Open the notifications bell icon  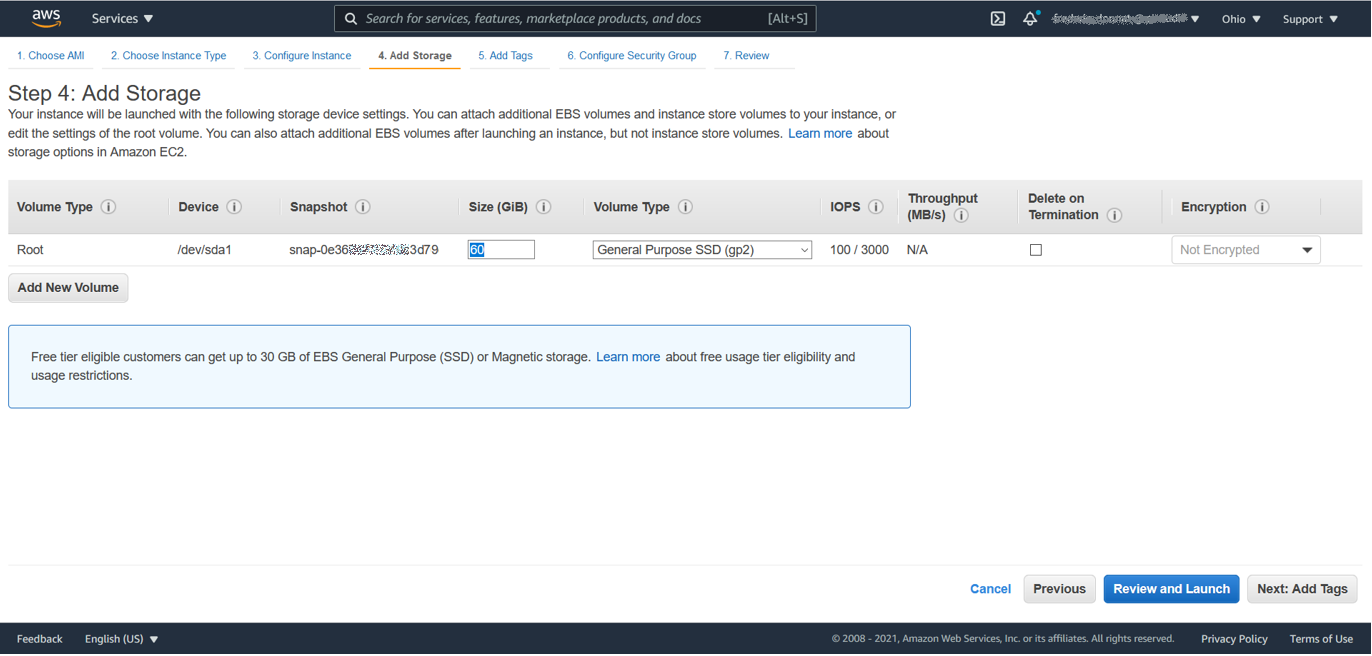pos(1029,19)
